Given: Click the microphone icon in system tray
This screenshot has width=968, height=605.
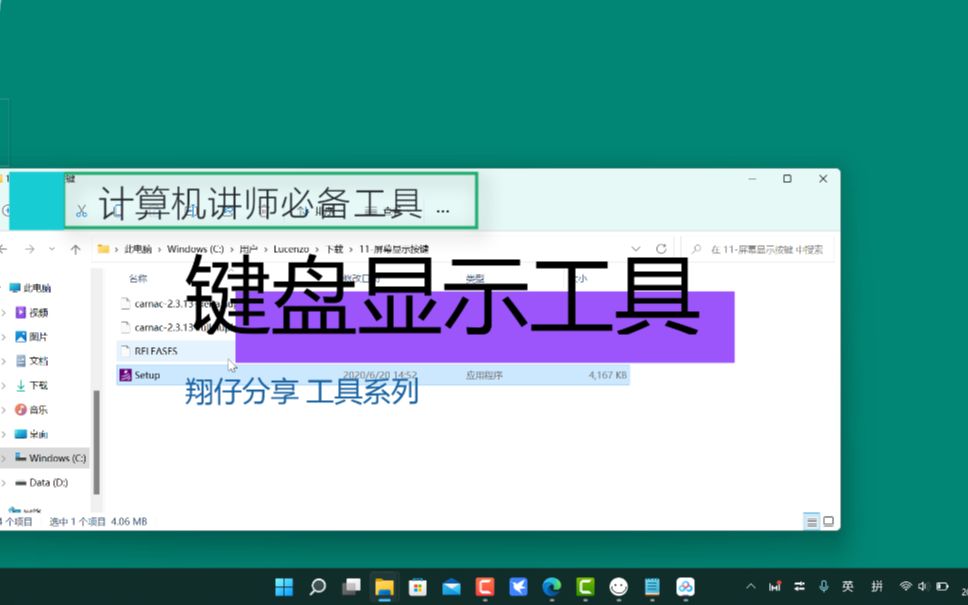Looking at the screenshot, I should (x=823, y=586).
